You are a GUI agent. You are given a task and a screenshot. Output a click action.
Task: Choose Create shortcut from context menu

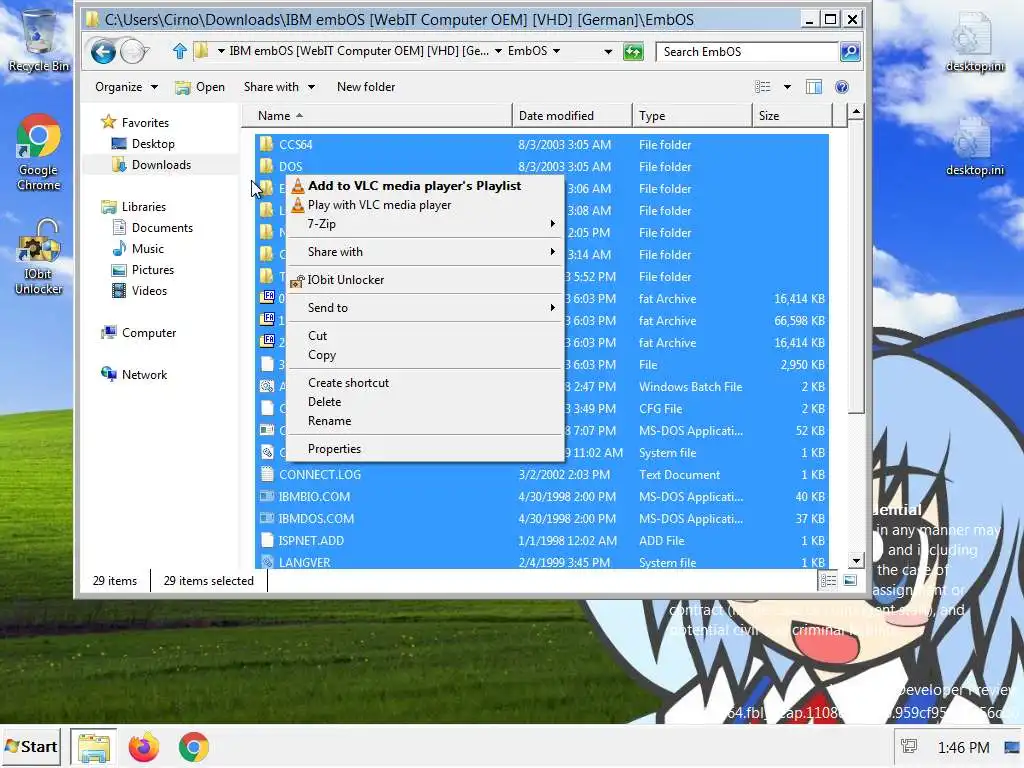pyautogui.click(x=425, y=383)
